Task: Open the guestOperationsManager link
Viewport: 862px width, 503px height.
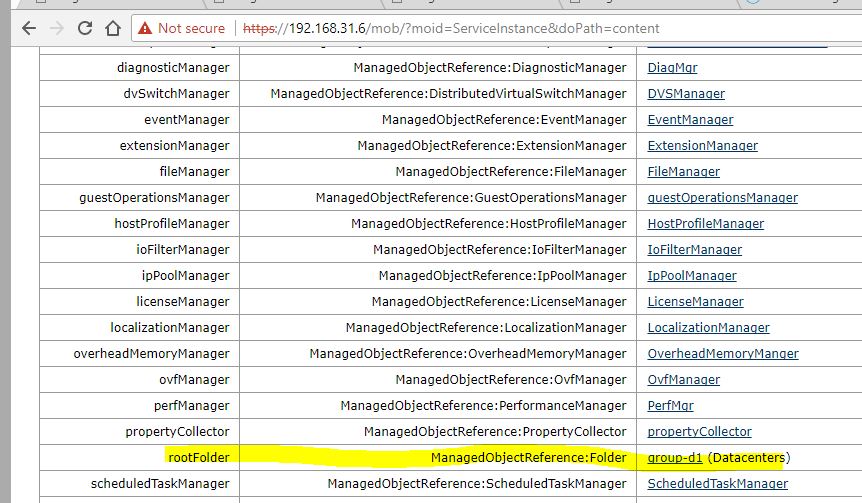Action: click(x=722, y=197)
